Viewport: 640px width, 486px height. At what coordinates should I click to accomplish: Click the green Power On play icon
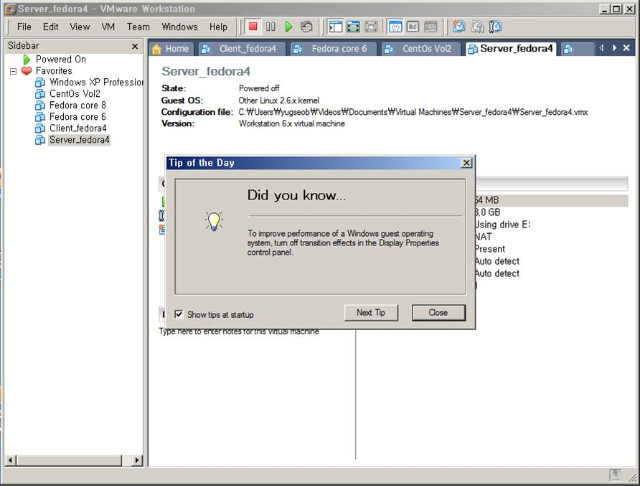[x=289, y=27]
